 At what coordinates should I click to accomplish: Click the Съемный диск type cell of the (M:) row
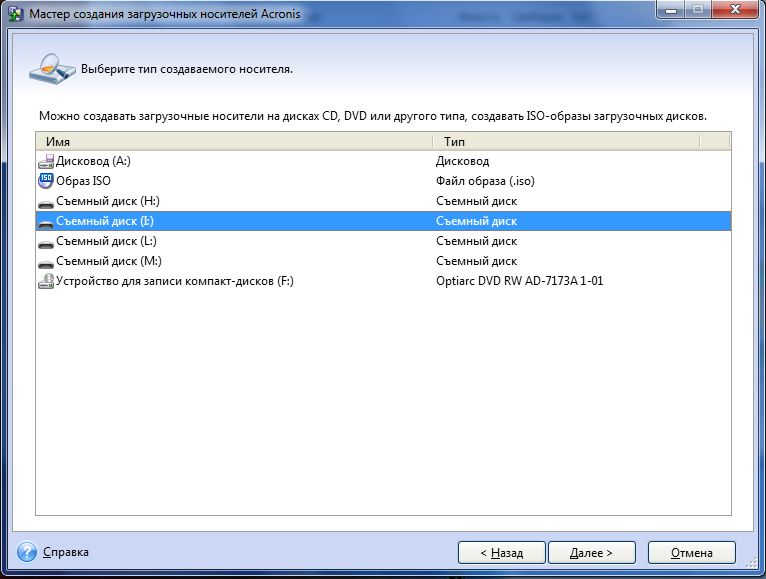click(476, 261)
